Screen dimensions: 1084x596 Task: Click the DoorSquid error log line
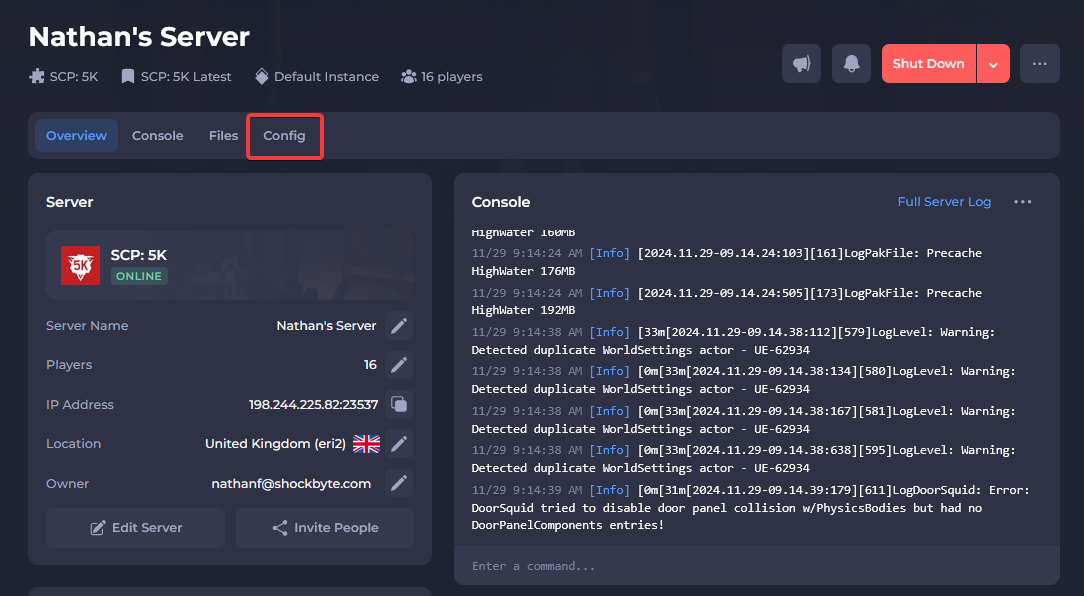tap(751, 507)
